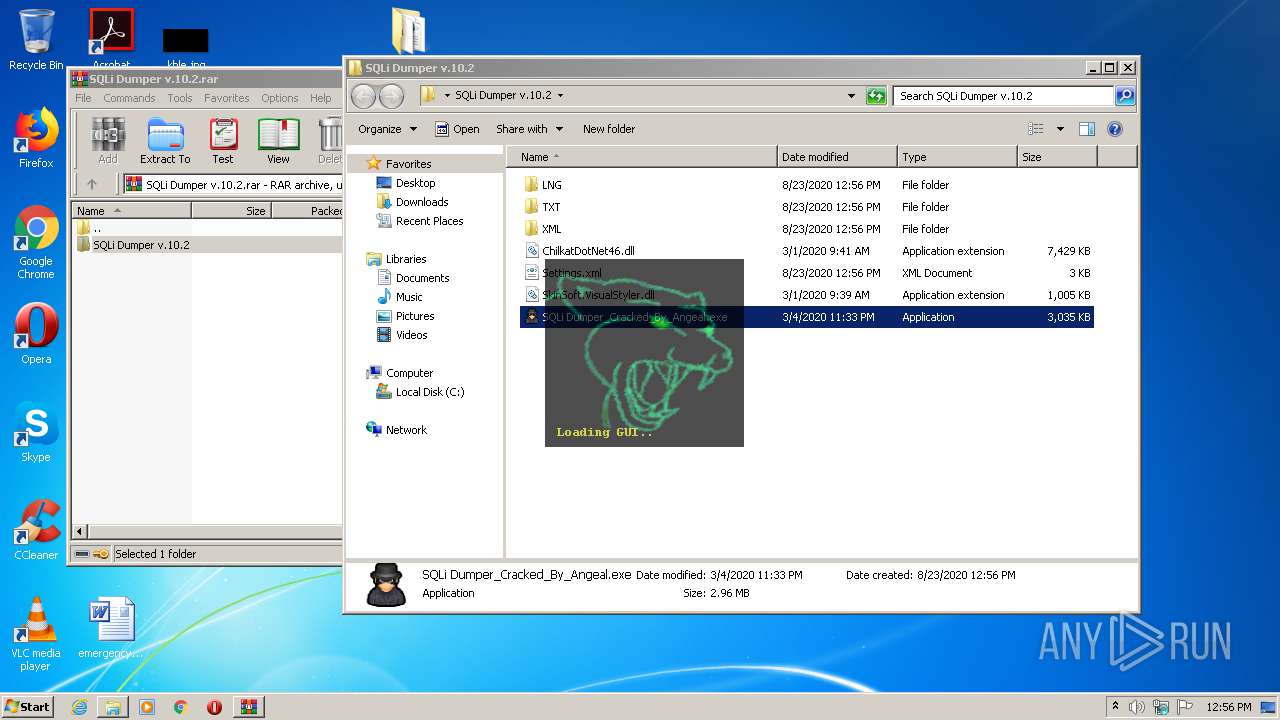
Task: Click WinRAR archive path field
Action: [x=233, y=185]
